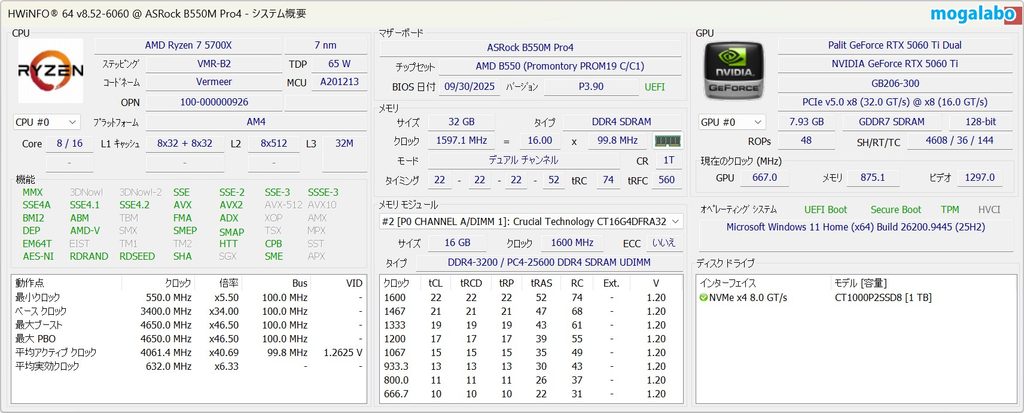
Task: Select the 最大ブースト operating point row
Action: [189, 325]
